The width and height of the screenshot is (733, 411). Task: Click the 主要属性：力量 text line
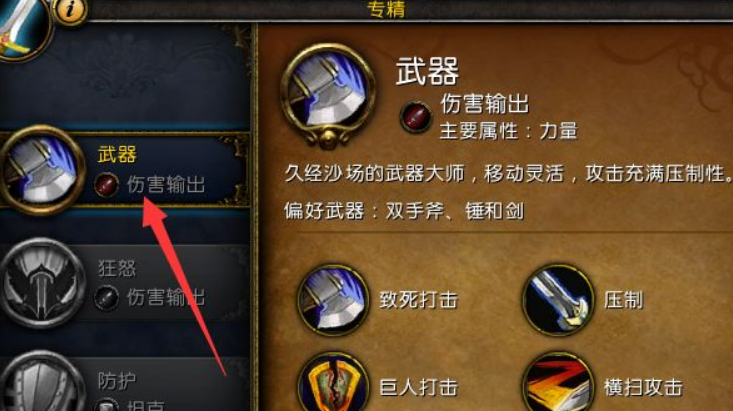(509, 131)
